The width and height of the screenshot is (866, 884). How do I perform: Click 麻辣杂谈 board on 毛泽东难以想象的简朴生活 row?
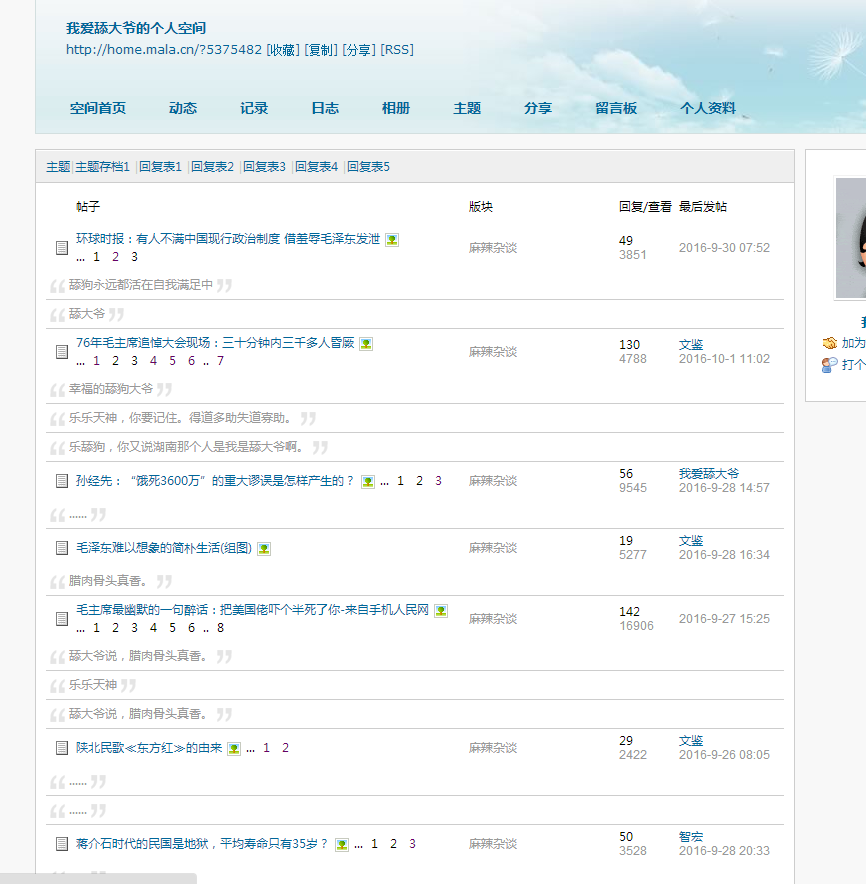click(x=493, y=548)
